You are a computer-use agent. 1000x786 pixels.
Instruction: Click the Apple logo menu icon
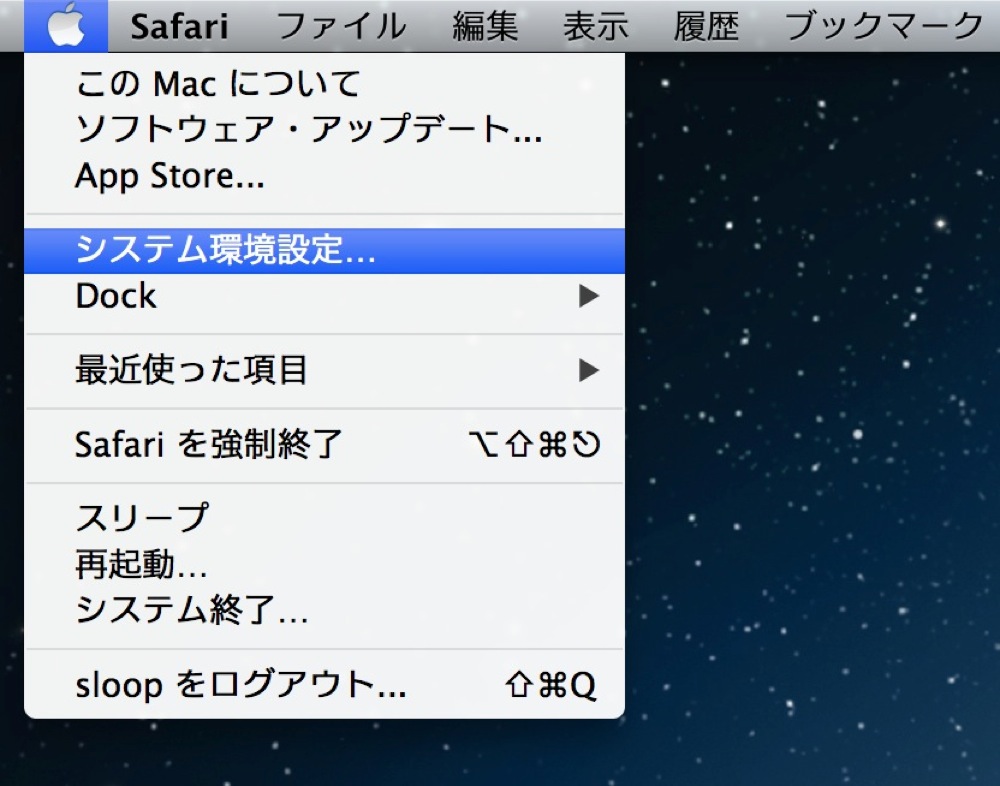66,26
